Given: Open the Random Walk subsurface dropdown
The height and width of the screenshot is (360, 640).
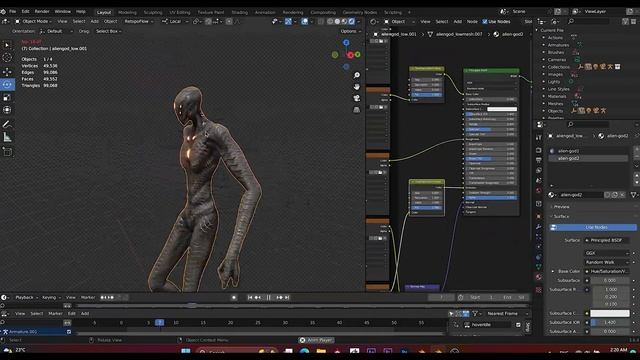Looking at the screenshot, I should (607, 262).
